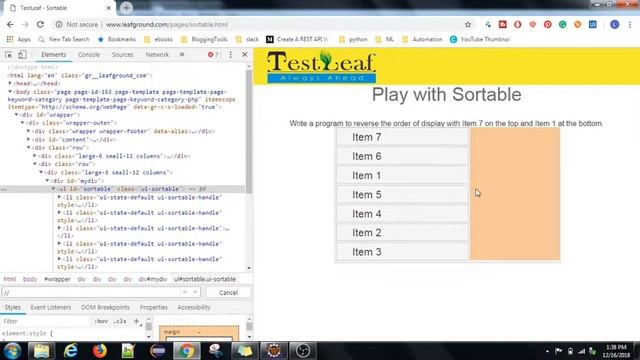Click the Item 7 sortable row
640x360 pixels.
point(402,137)
